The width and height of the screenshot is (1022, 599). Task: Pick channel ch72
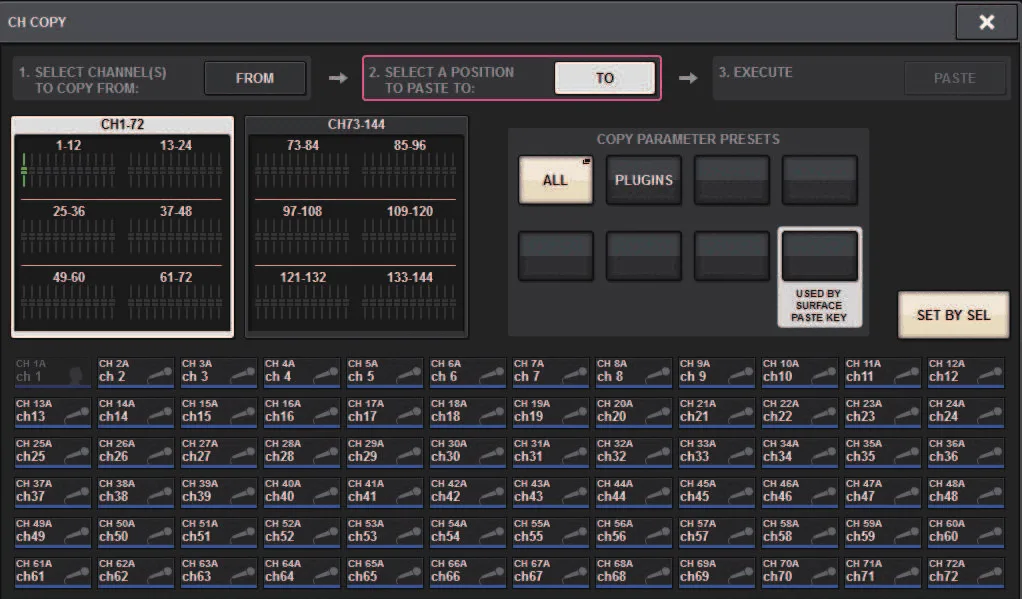point(966,572)
